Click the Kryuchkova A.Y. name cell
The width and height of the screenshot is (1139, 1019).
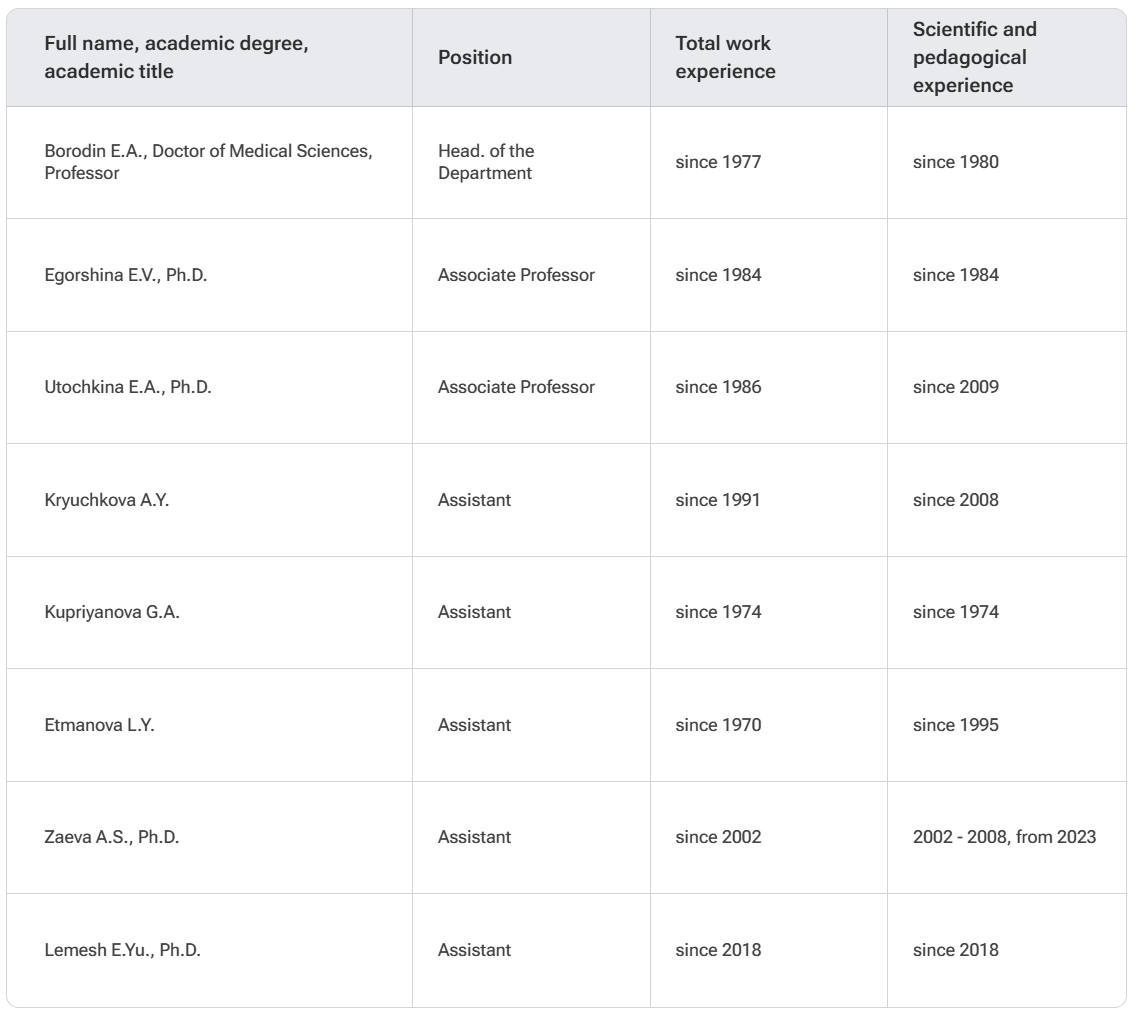(107, 500)
